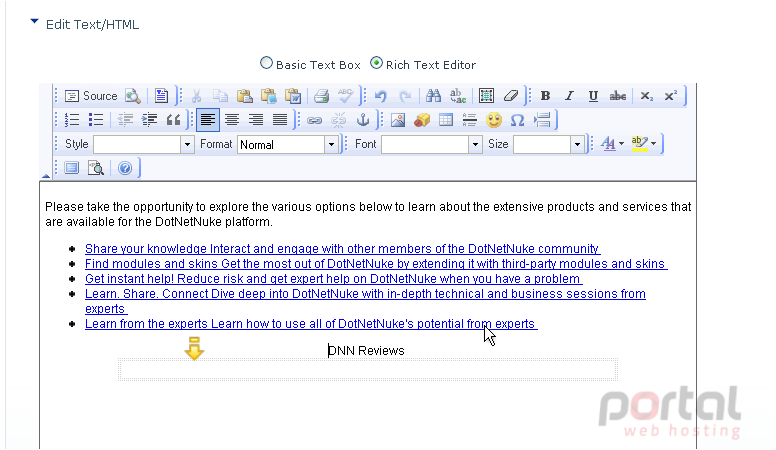The image size is (776, 450).
Task: Click the Special Character omega icon
Action: 518,120
